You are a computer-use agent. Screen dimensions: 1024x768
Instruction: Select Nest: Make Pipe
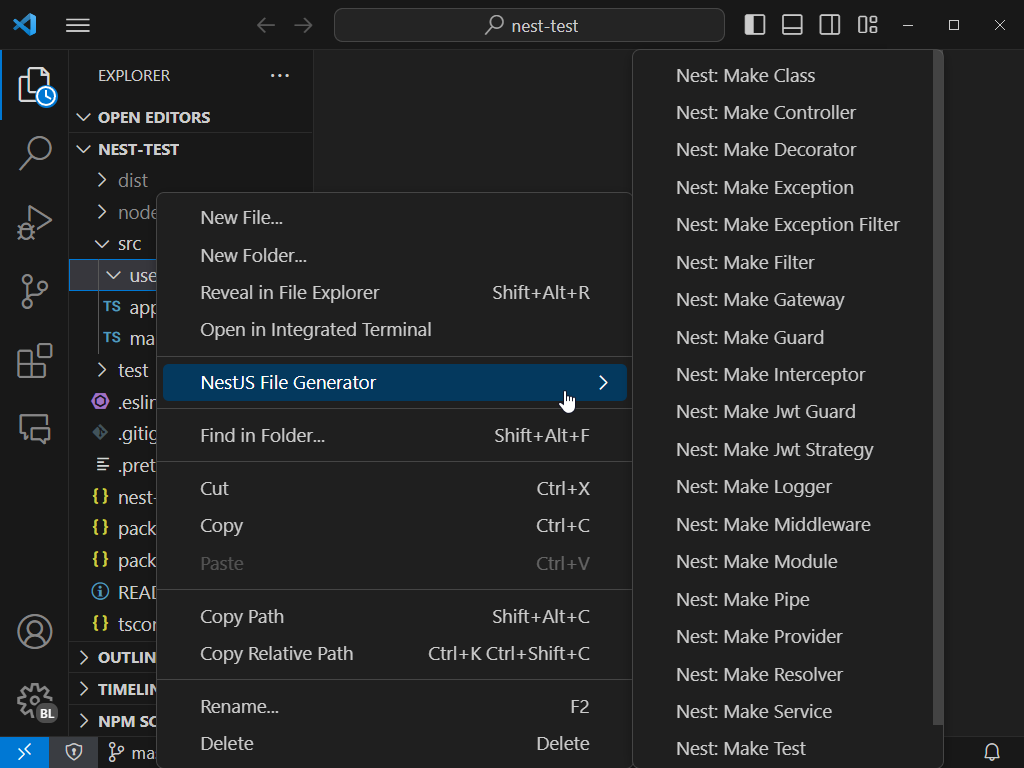click(786, 600)
